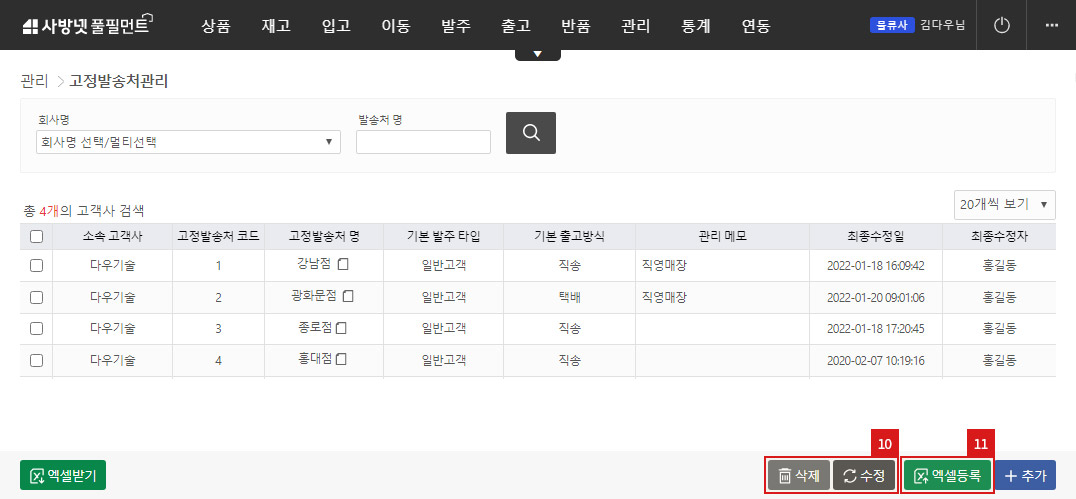This screenshot has width=1076, height=499.
Task: Click copy icon next to 홍대점
Action: click(x=341, y=360)
